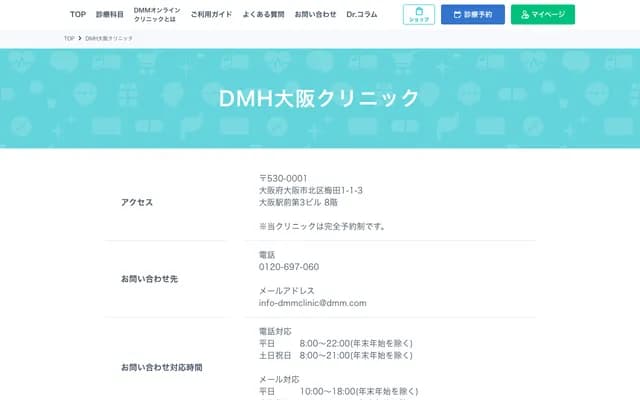Click 平日 10:00〜18:00 mail hours
This screenshot has height=400, width=640.
click(339, 391)
